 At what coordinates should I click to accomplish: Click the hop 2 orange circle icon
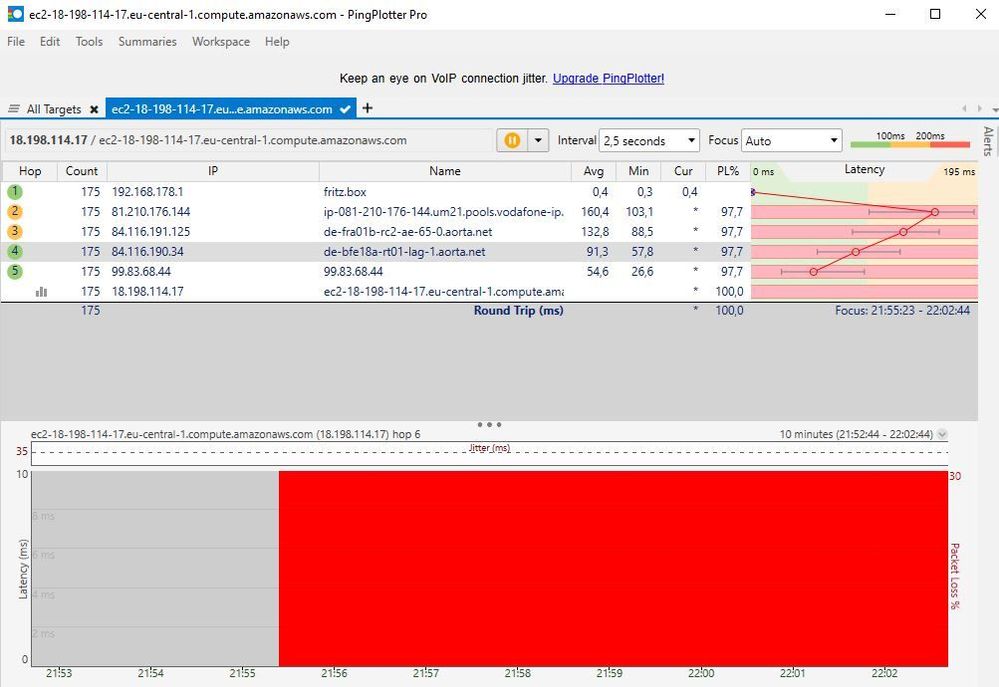[x=15, y=212]
